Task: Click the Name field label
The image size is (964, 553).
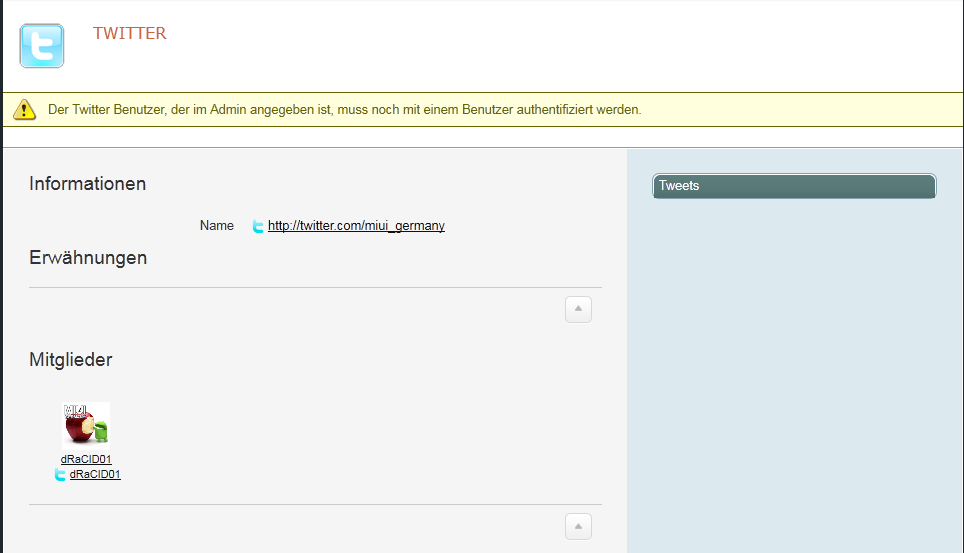Action: tap(216, 226)
